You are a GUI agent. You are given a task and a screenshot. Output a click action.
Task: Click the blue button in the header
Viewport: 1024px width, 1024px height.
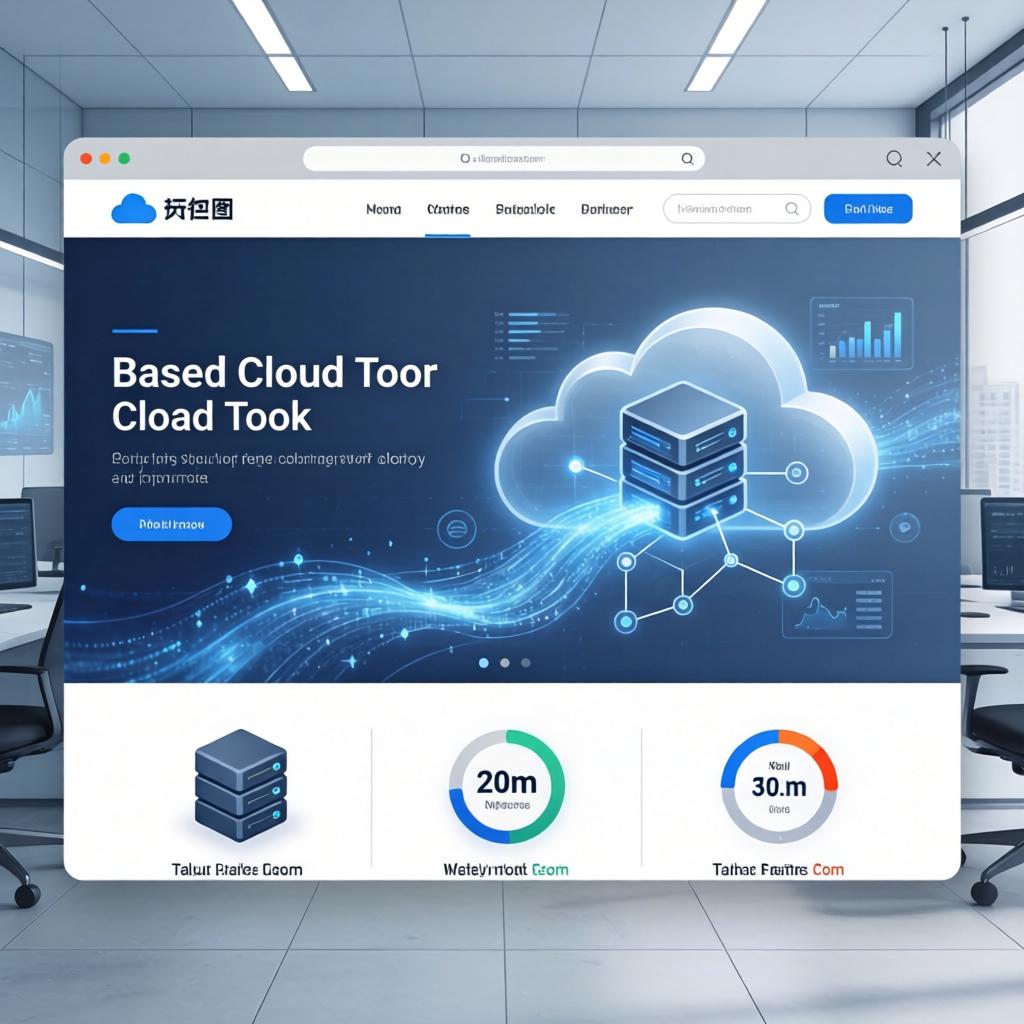click(x=867, y=209)
